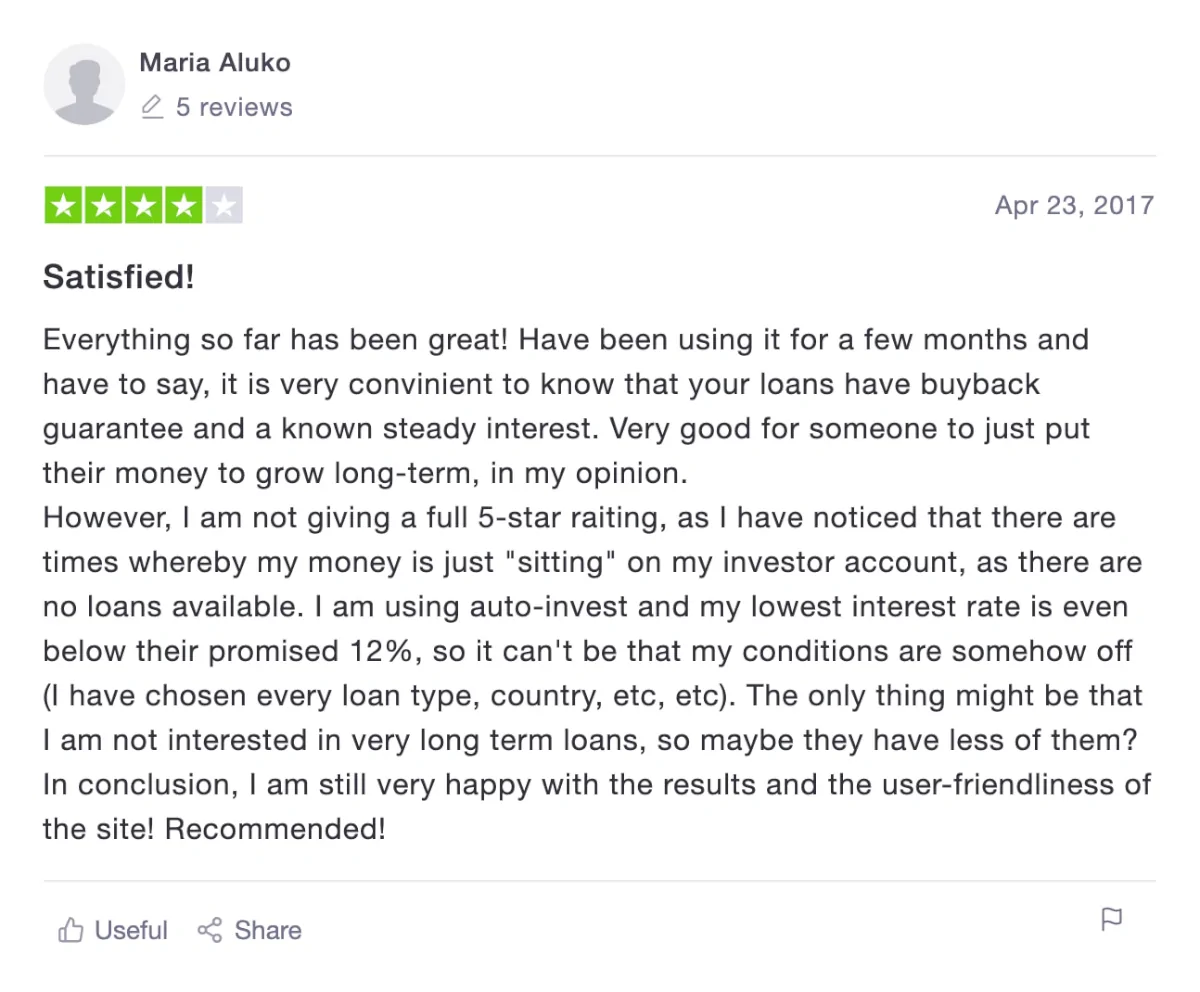Viewport: 1200px width, 992px height.
Task: Click the share network icon
Action: pyautogui.click(x=209, y=930)
